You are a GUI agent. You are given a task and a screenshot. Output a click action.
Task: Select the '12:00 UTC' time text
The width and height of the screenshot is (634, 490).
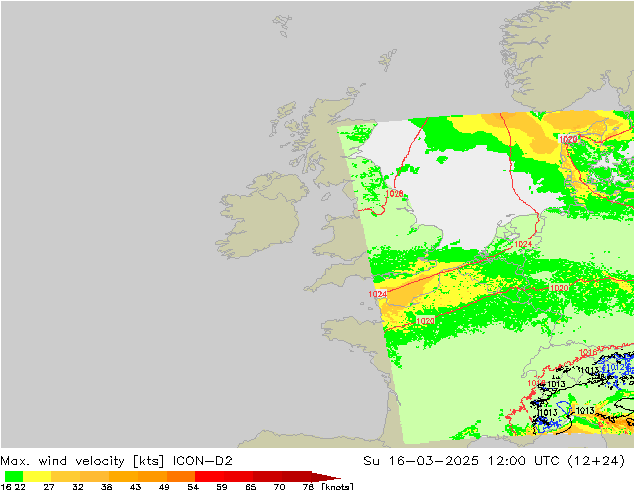click(x=523, y=461)
